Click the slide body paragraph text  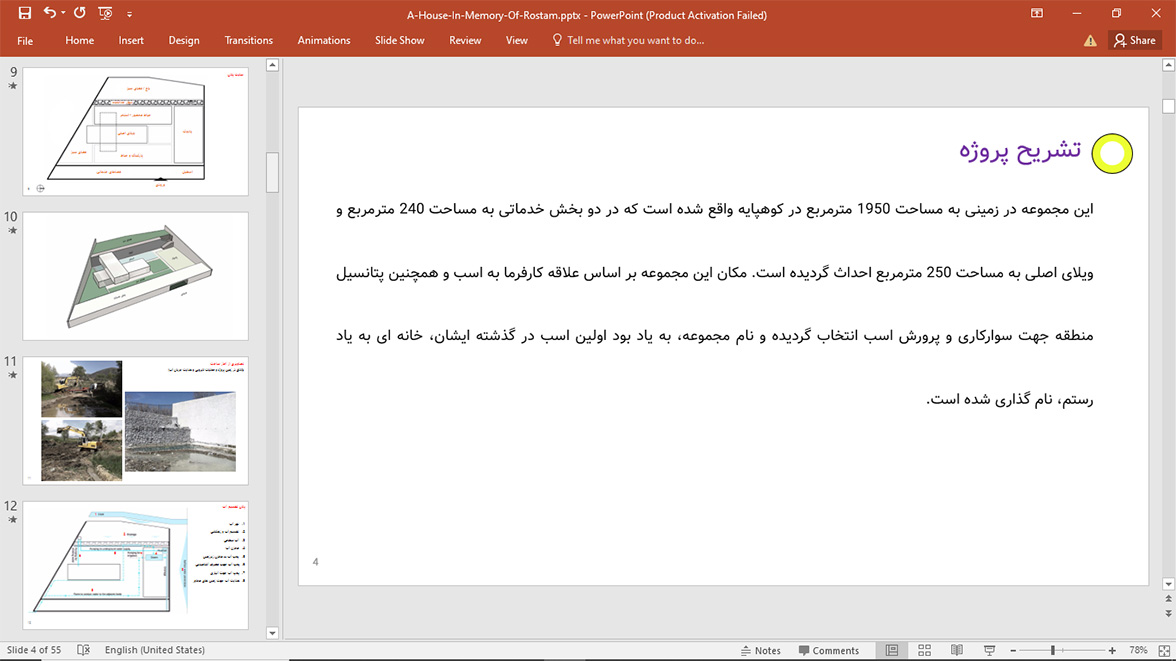pyautogui.click(x=715, y=304)
